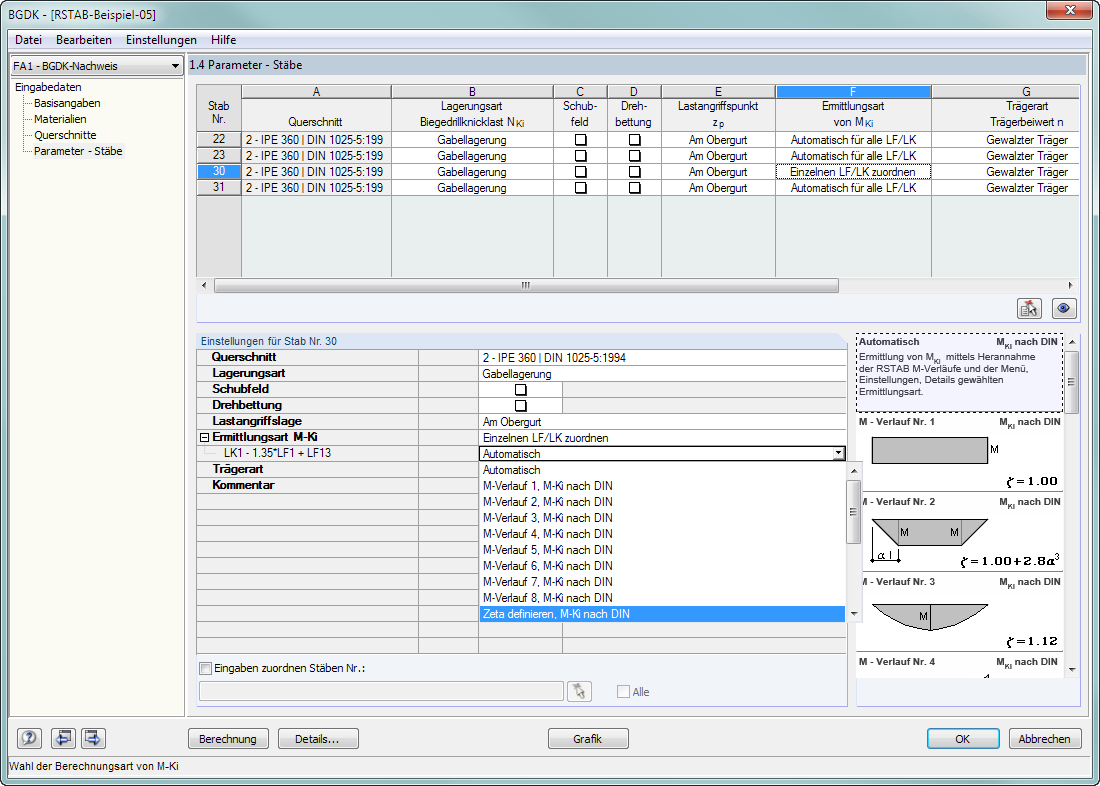This screenshot has height=786, width=1100.
Task: Click the Grafik button
Action: 588,739
